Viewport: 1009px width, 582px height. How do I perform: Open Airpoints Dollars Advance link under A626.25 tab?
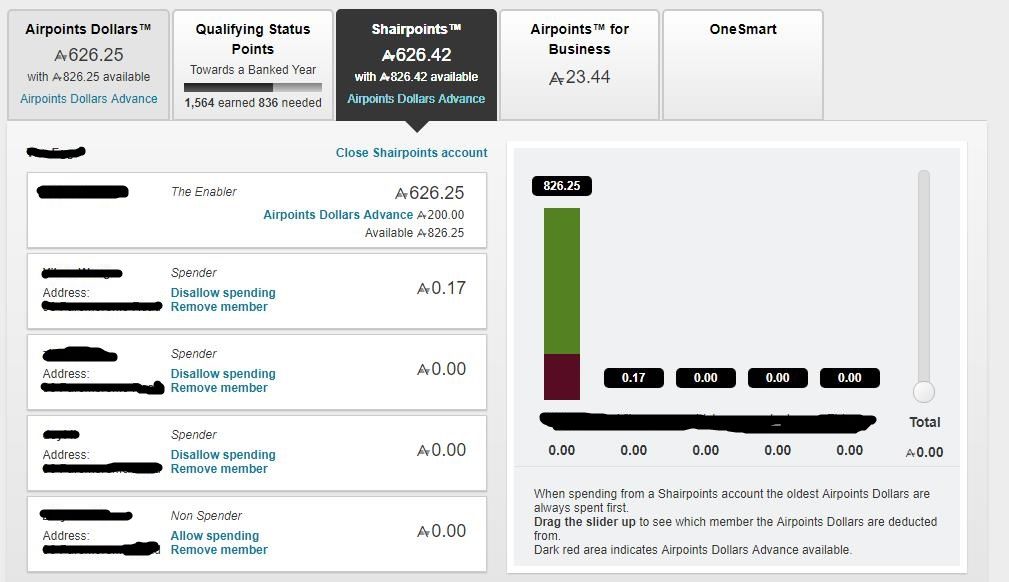(89, 99)
